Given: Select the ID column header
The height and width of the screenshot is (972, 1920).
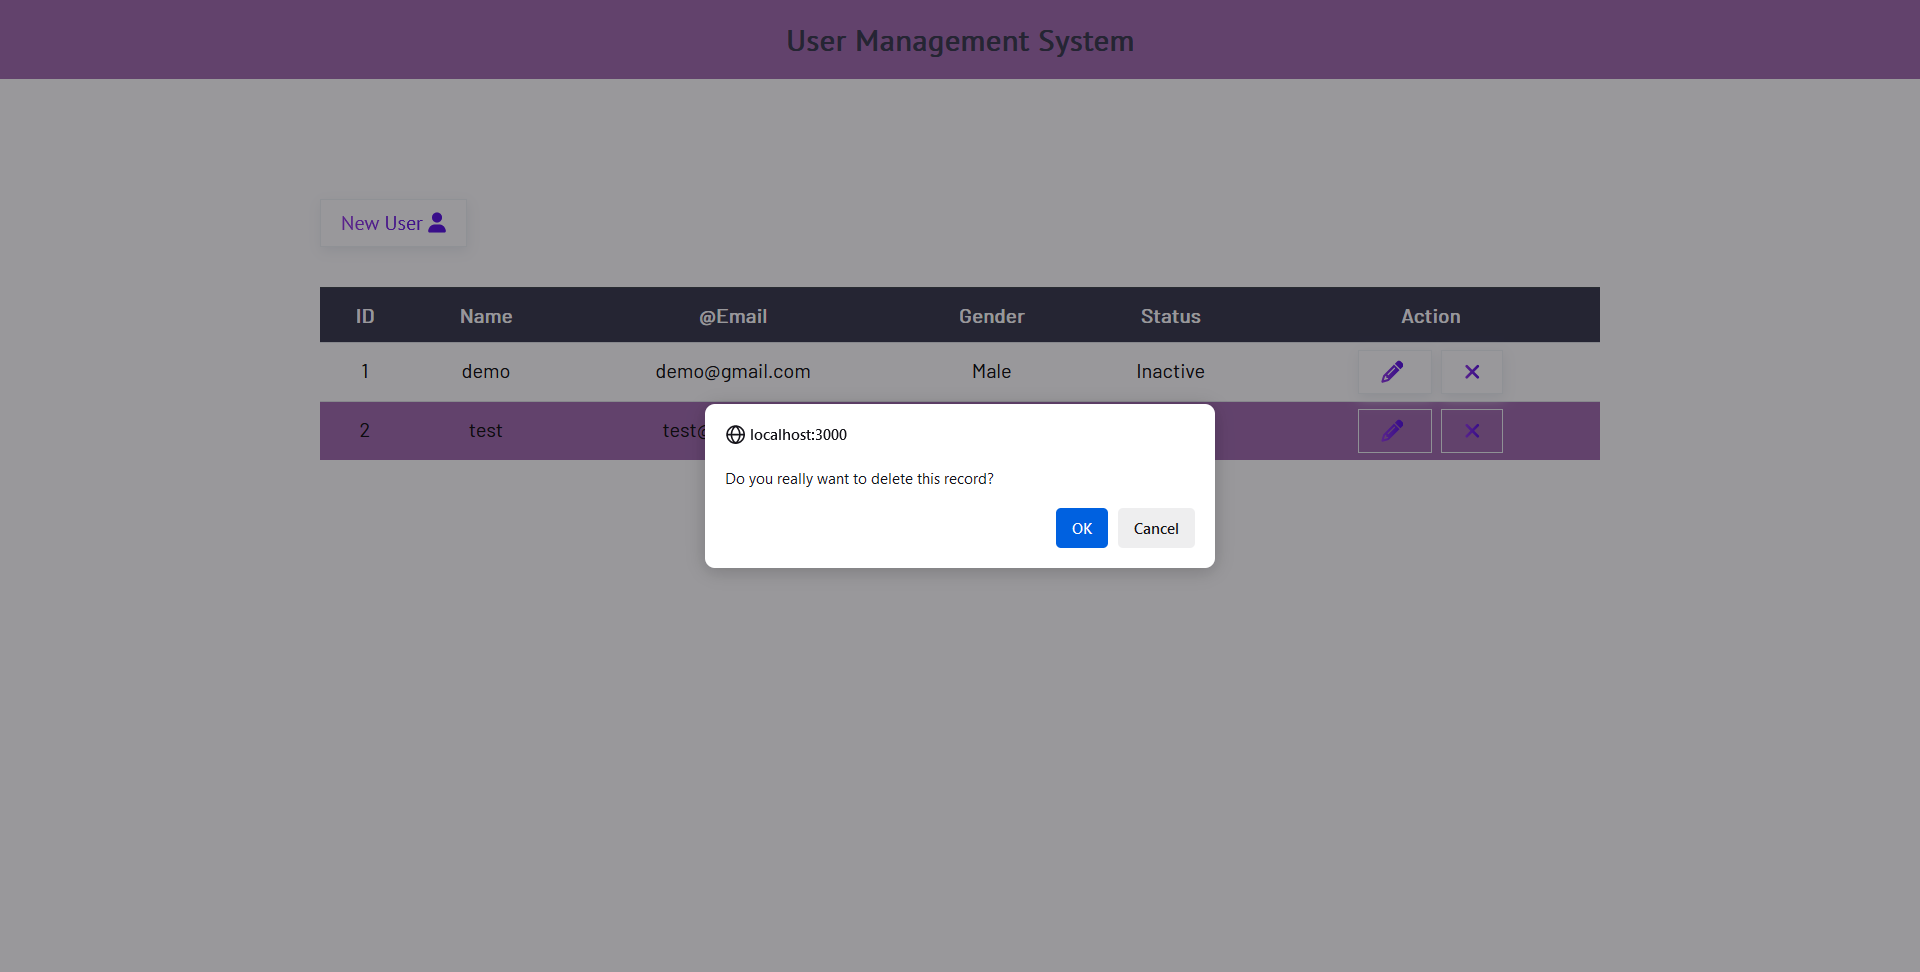Looking at the screenshot, I should [x=364, y=316].
